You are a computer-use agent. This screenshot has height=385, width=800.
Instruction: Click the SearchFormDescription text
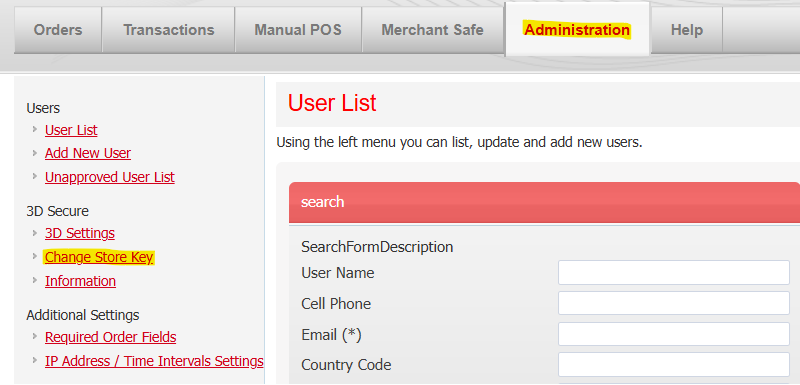click(x=377, y=247)
